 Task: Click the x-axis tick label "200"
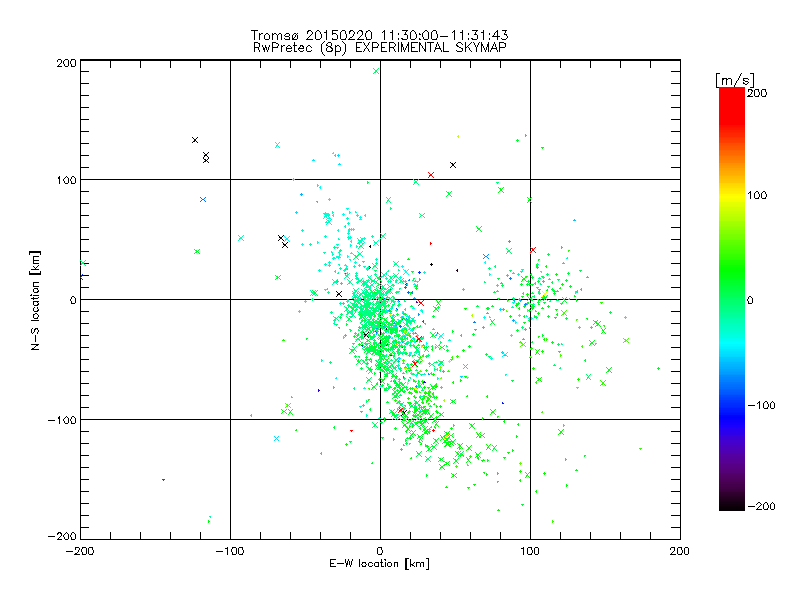680,551
